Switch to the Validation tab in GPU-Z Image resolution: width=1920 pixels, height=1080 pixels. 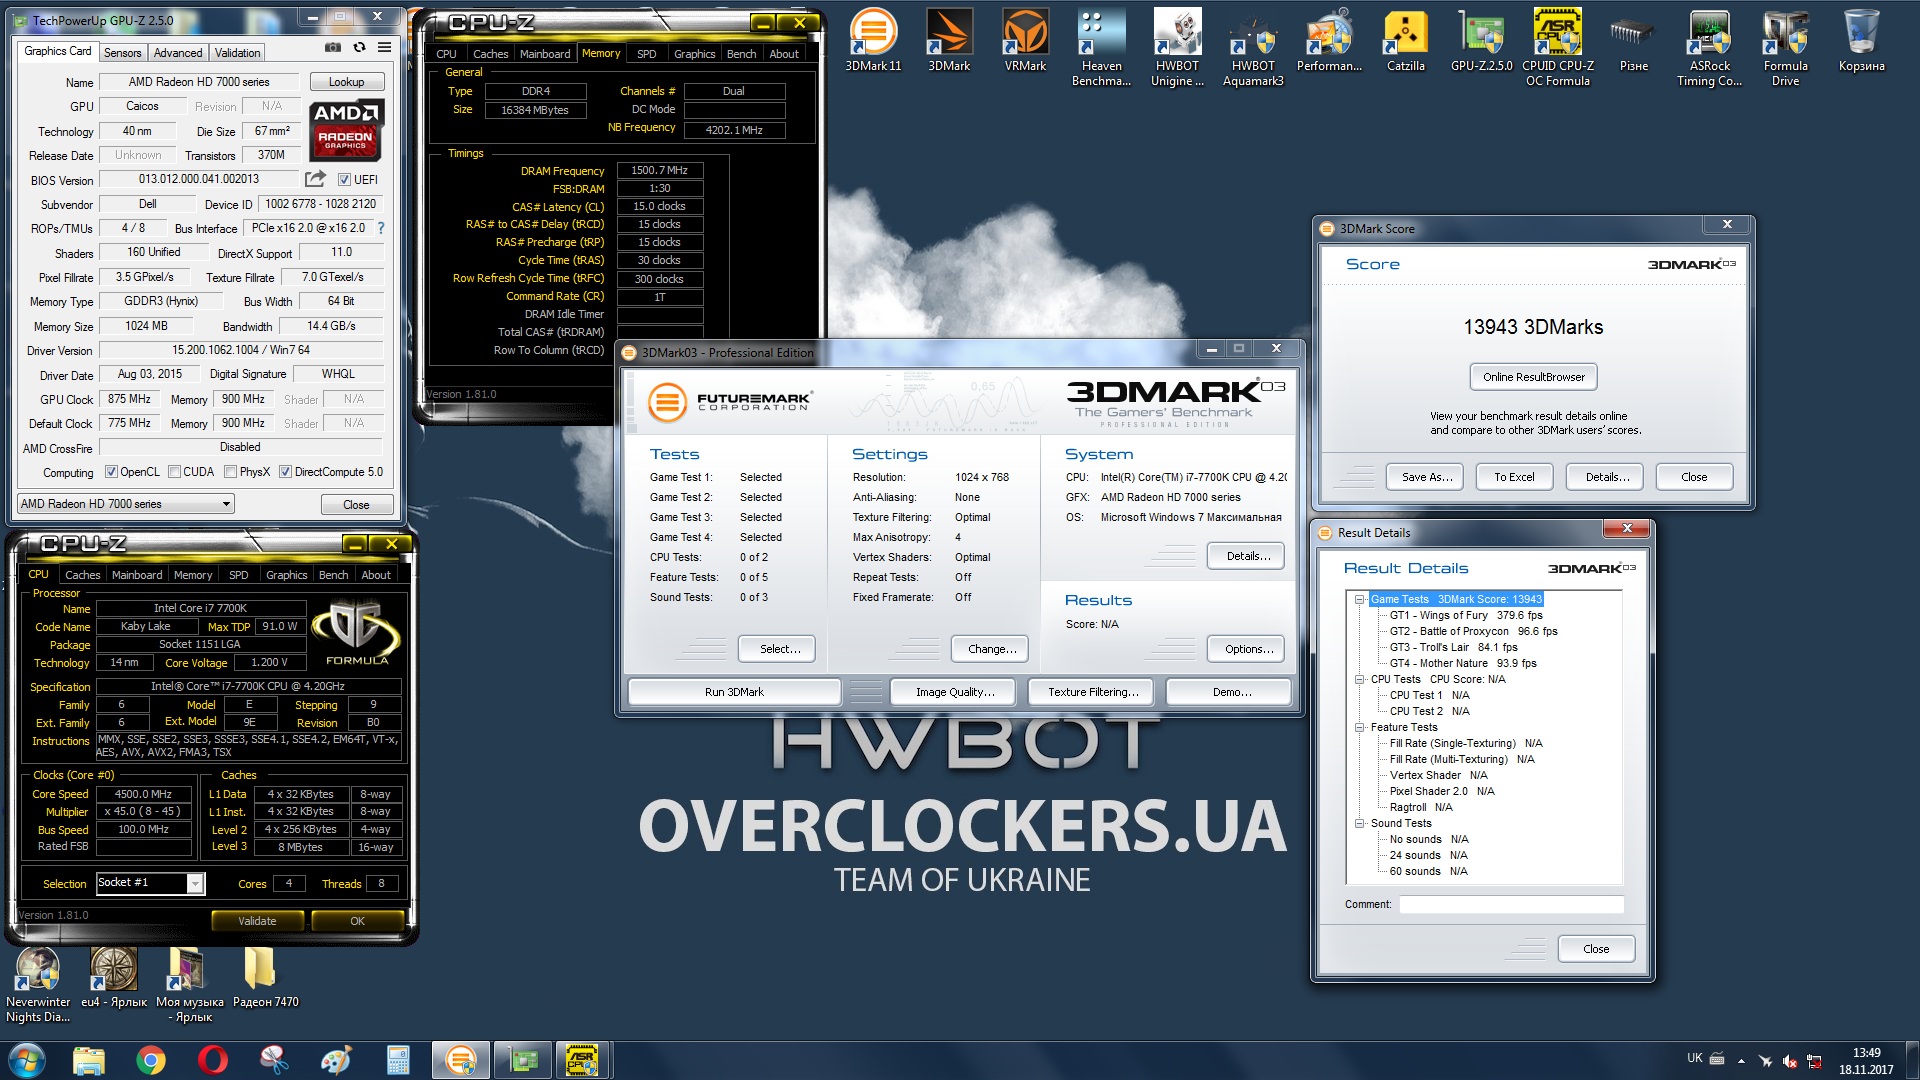237,53
